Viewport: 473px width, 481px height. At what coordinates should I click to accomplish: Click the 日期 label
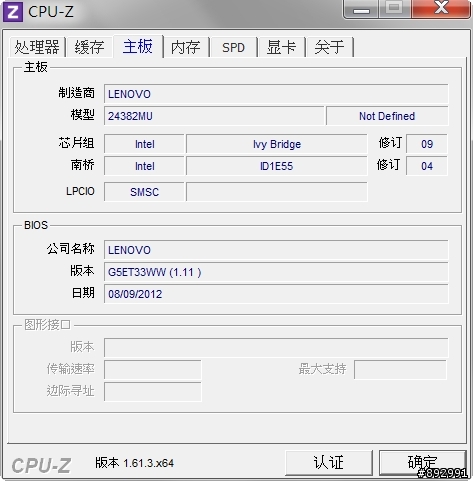[83, 293]
